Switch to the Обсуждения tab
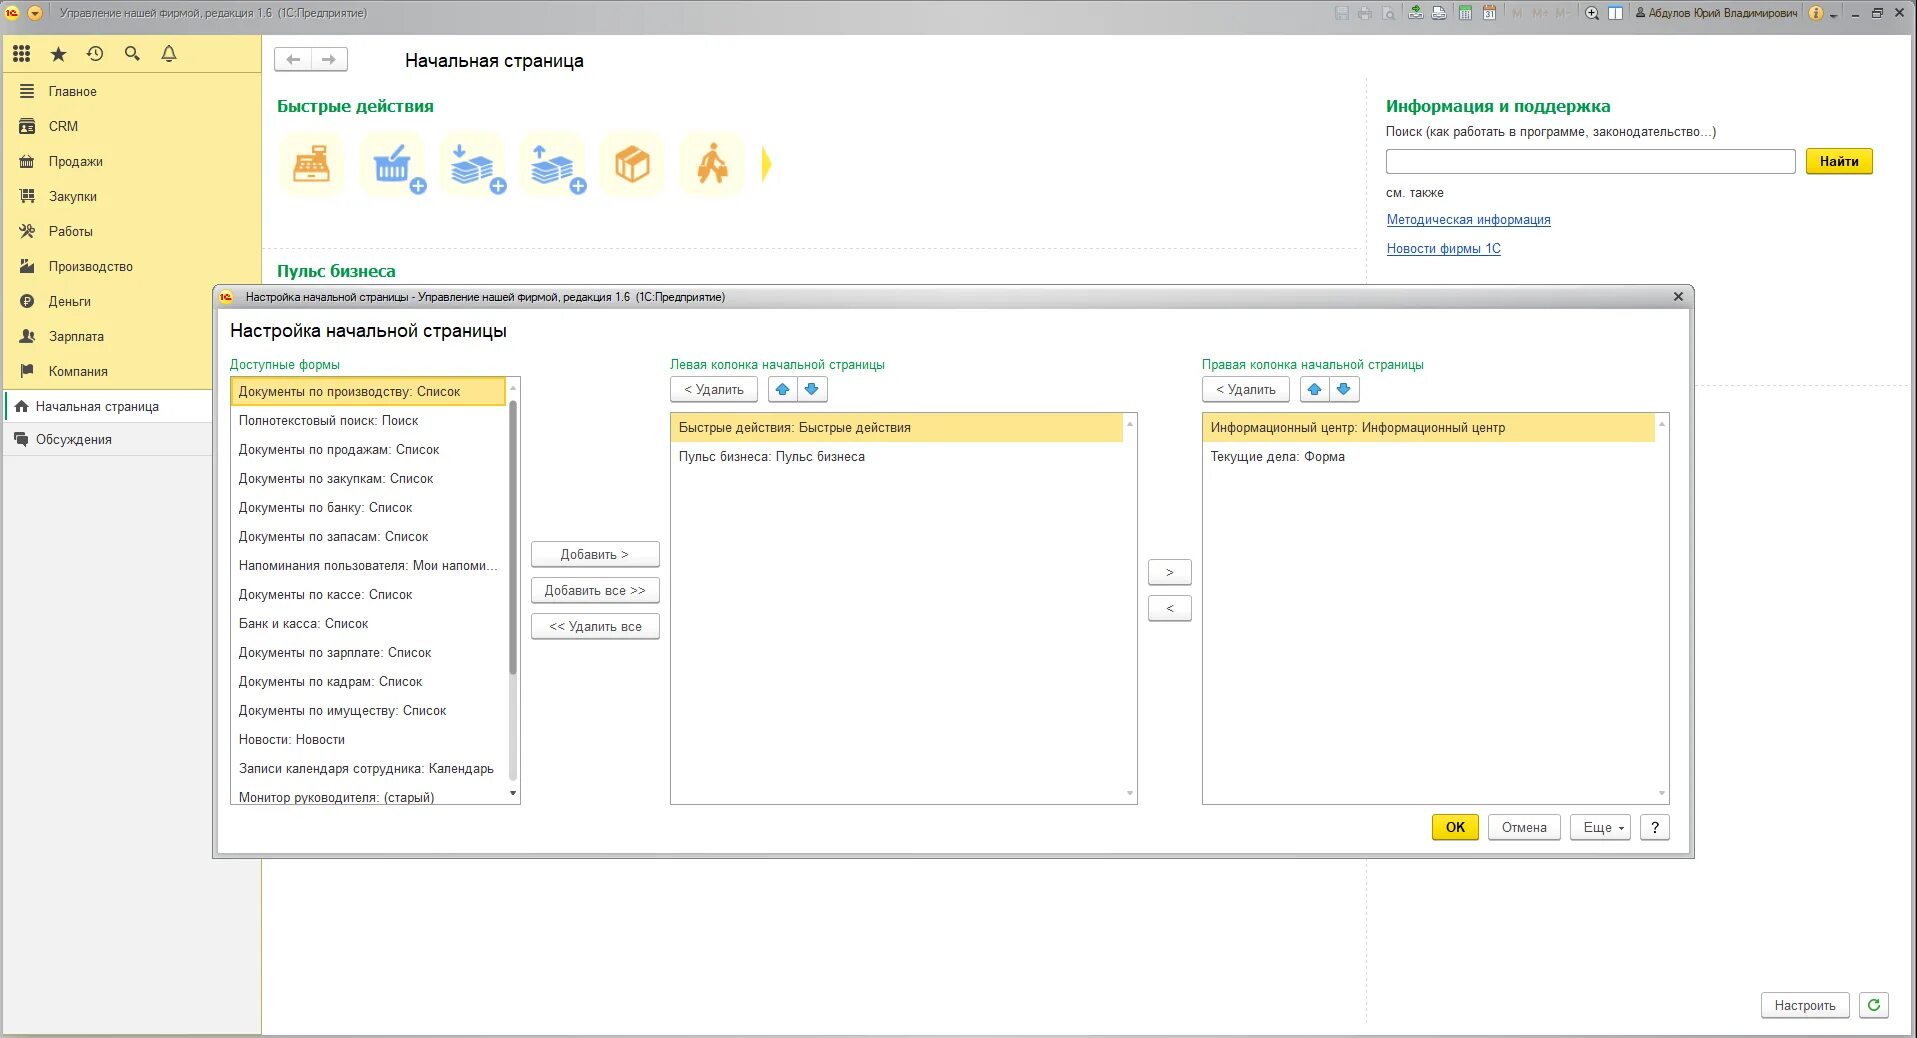The width and height of the screenshot is (1917, 1038). click(x=108, y=439)
